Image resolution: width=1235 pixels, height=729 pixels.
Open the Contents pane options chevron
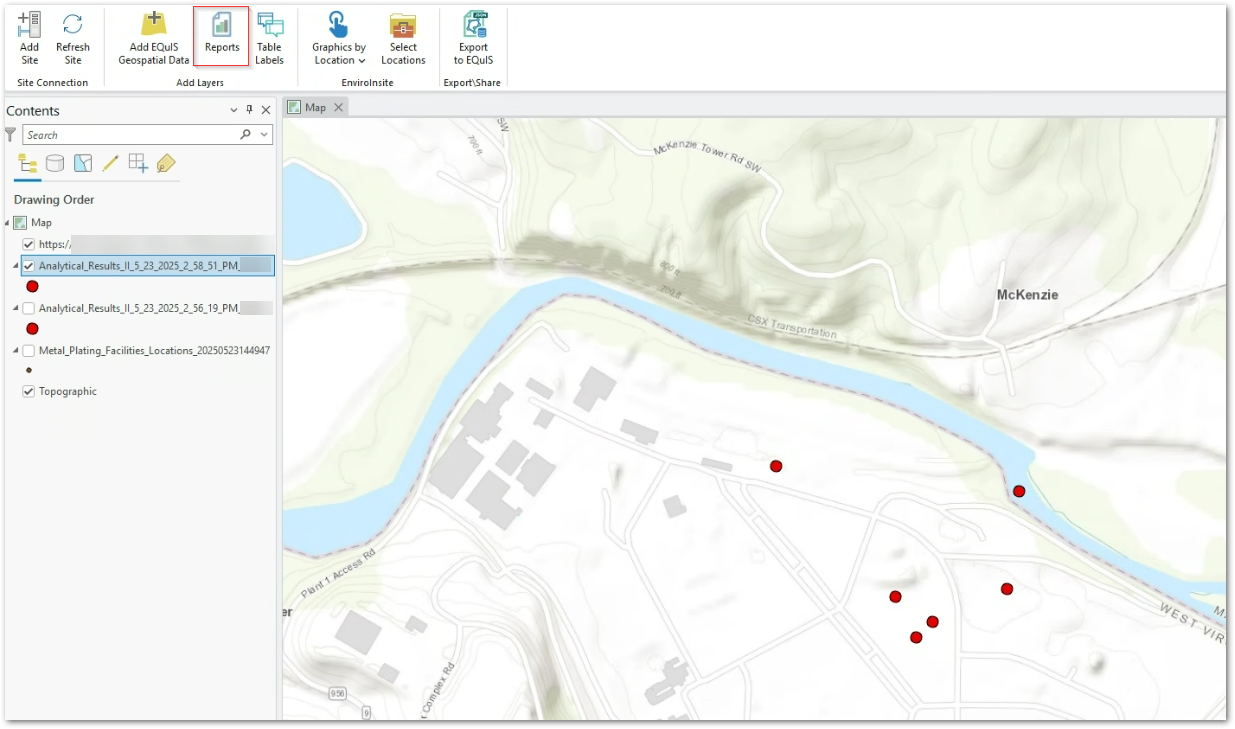click(234, 110)
